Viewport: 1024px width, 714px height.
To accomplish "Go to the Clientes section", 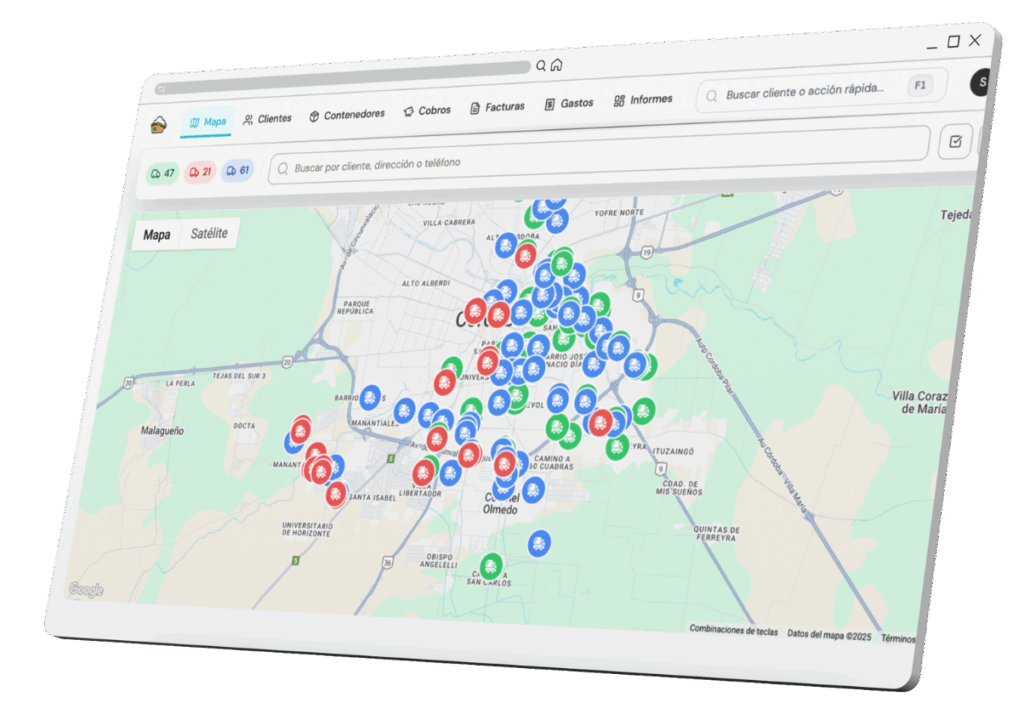I will (267, 119).
